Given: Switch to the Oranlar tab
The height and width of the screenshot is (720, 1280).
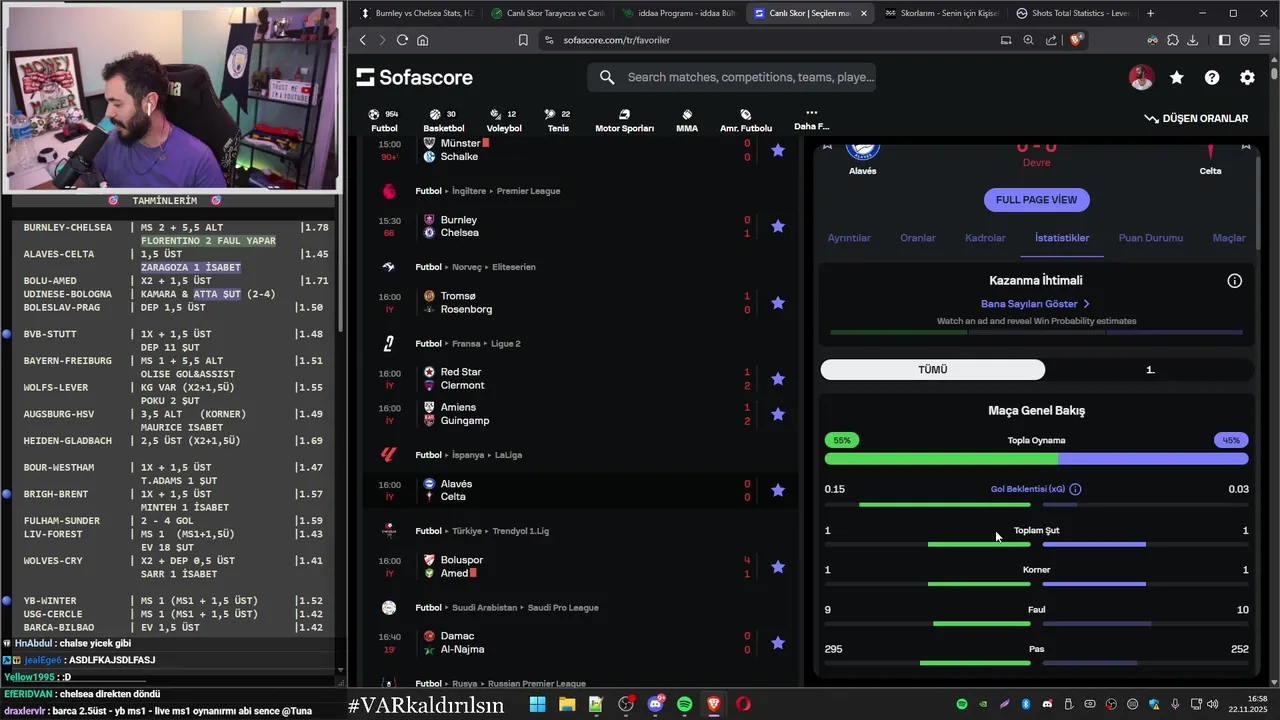Looking at the screenshot, I should coord(918,238).
